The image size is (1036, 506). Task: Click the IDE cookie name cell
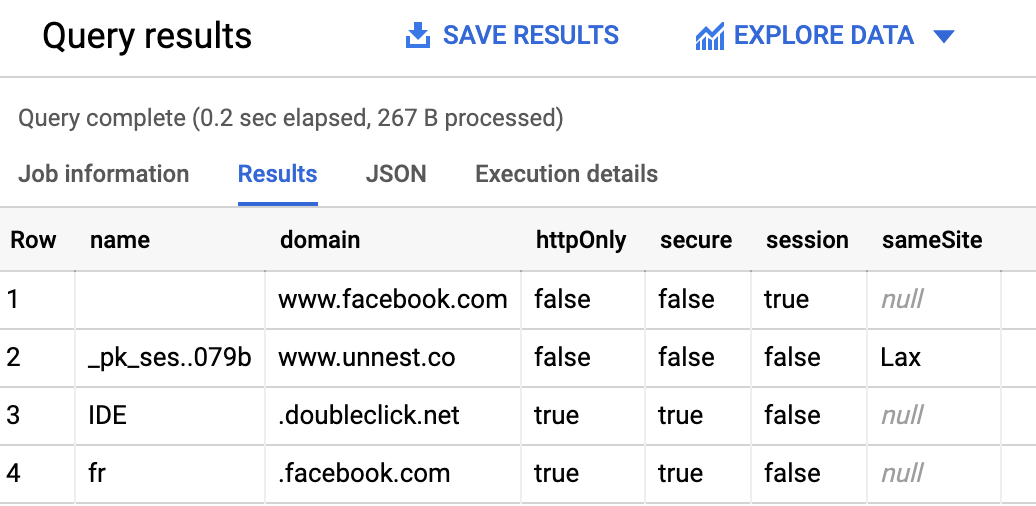tap(170, 416)
